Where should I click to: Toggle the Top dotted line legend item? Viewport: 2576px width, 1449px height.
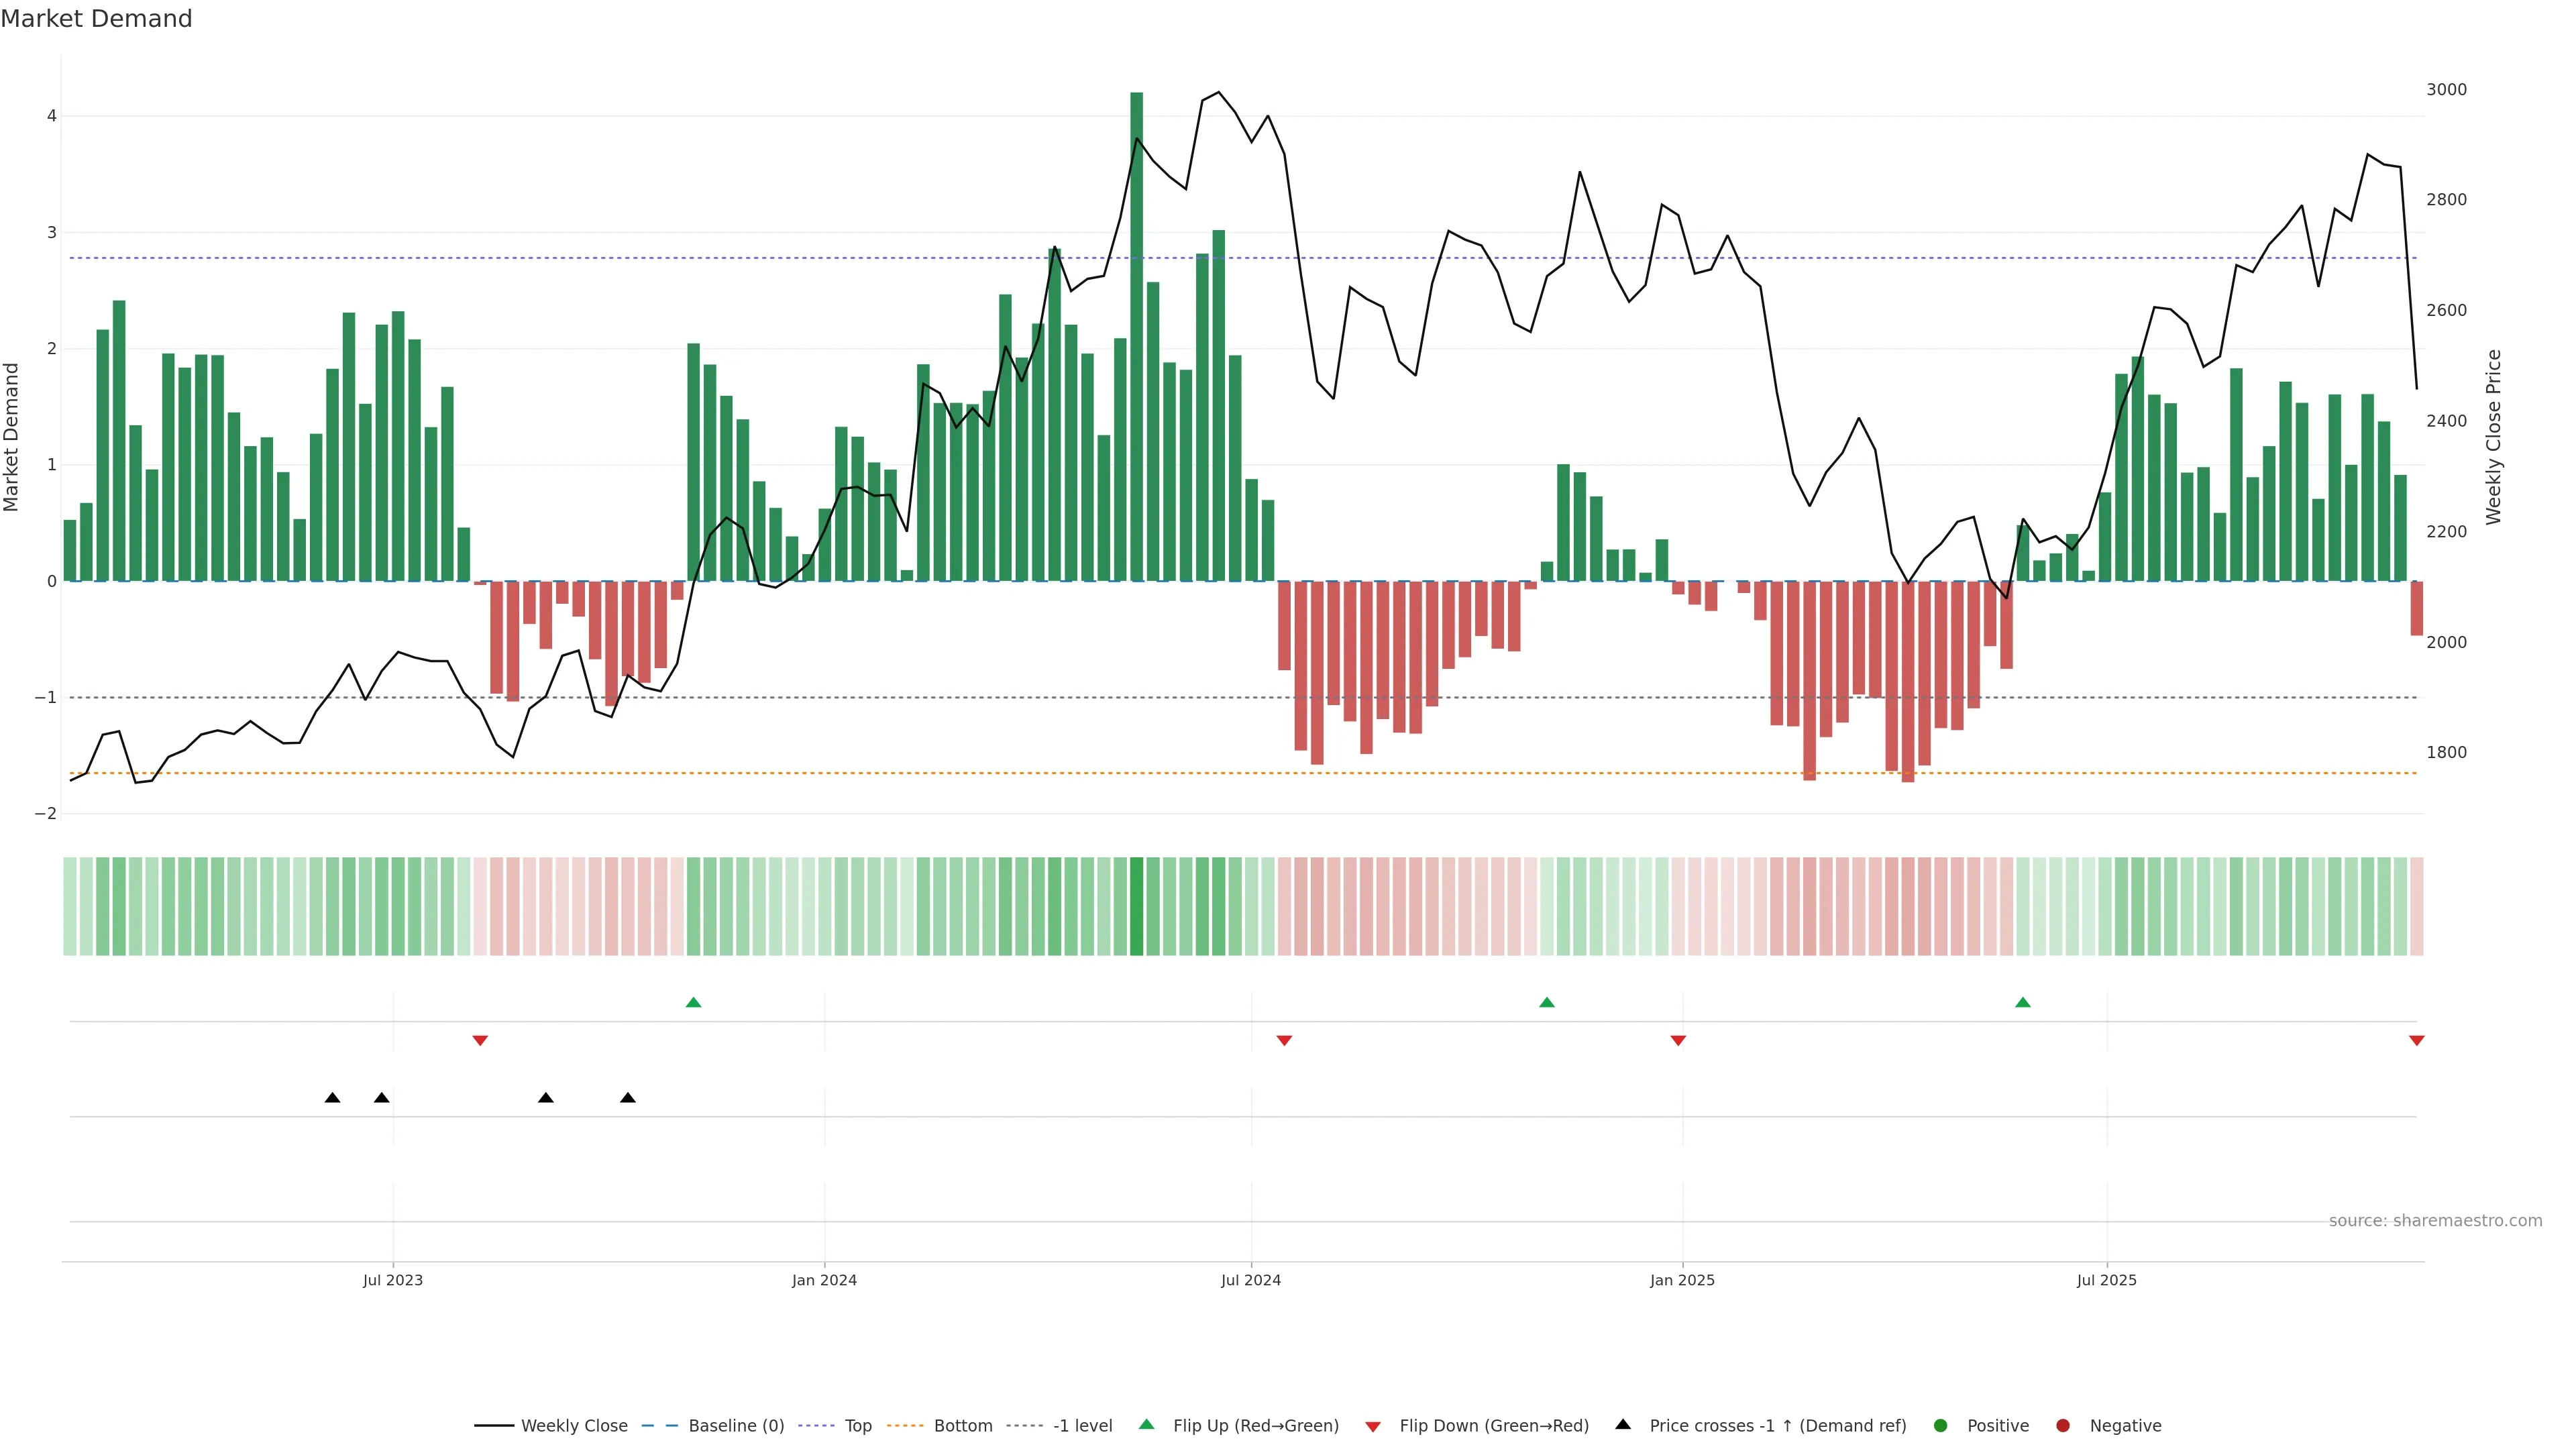(857, 1426)
